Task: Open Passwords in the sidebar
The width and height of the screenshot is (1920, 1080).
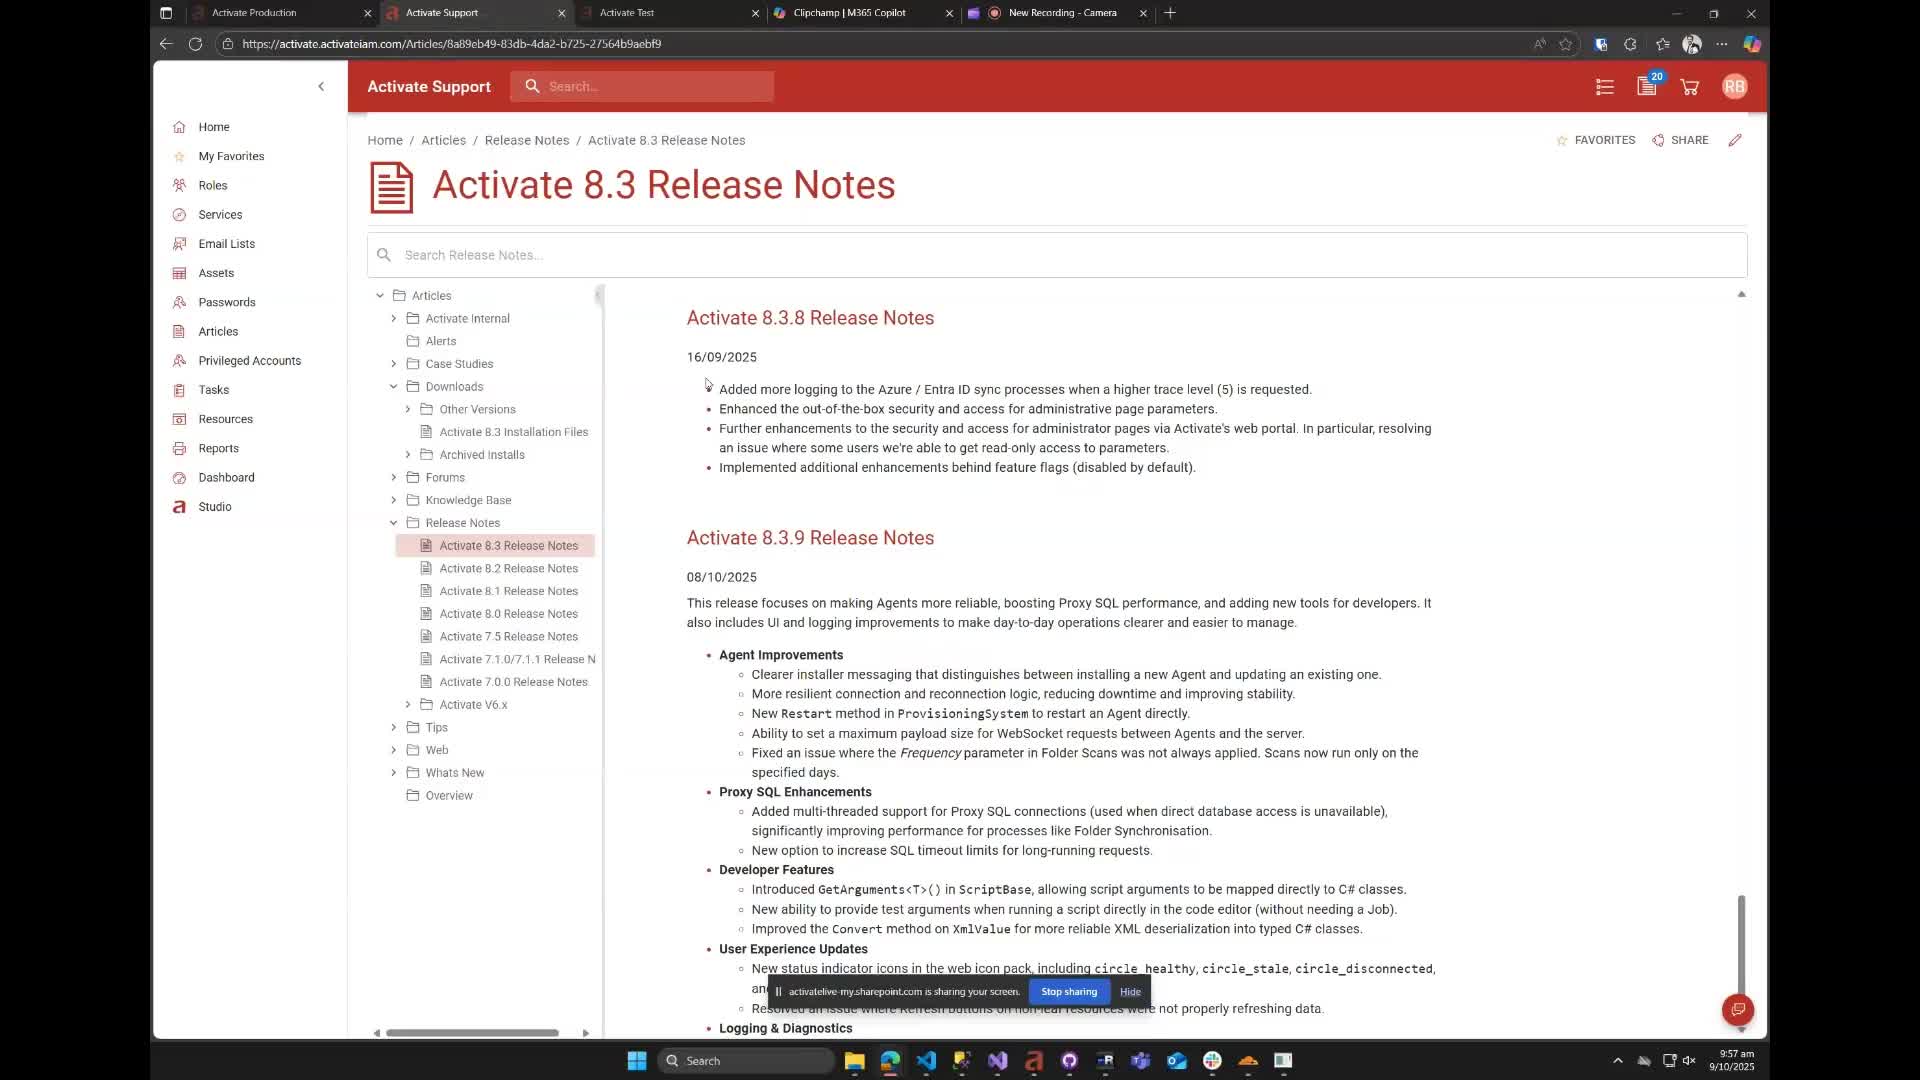Action: coord(226,302)
